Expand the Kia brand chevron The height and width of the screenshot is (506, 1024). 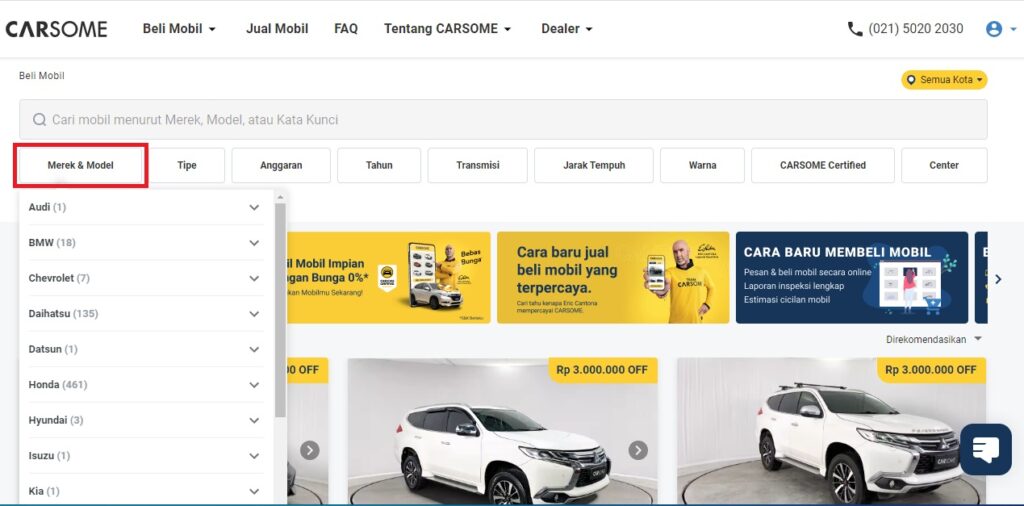(x=254, y=491)
